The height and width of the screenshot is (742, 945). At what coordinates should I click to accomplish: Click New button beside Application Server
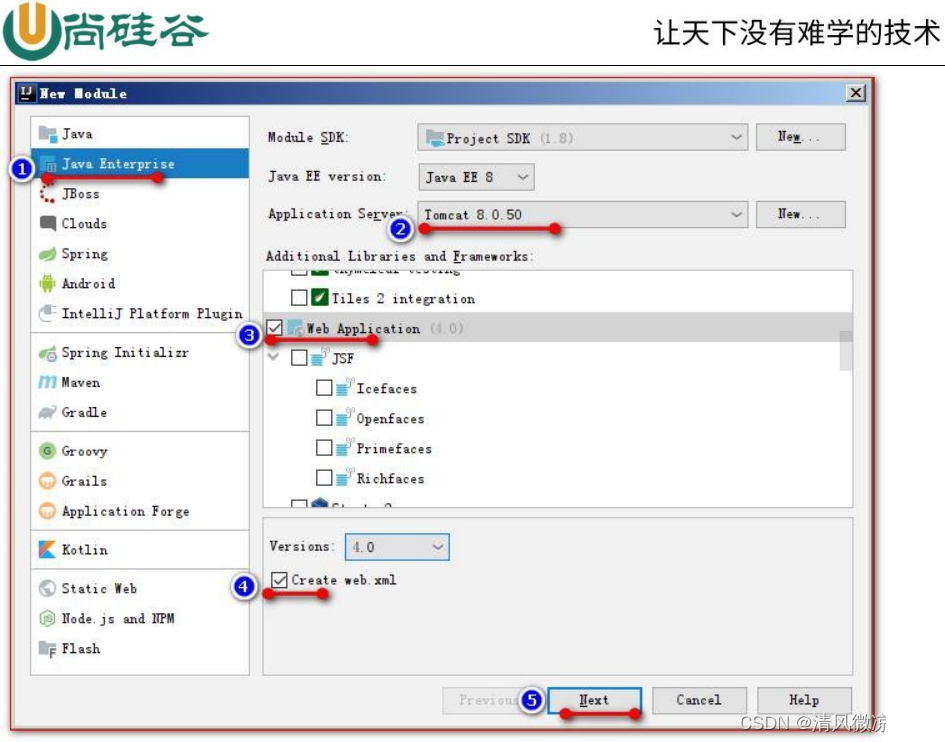pyautogui.click(x=800, y=214)
